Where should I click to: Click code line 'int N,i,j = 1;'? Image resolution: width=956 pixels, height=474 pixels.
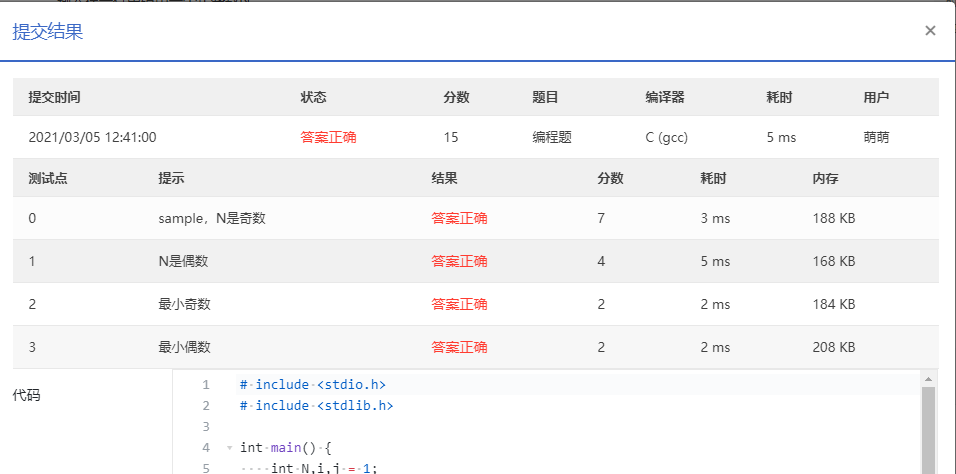[324, 469]
